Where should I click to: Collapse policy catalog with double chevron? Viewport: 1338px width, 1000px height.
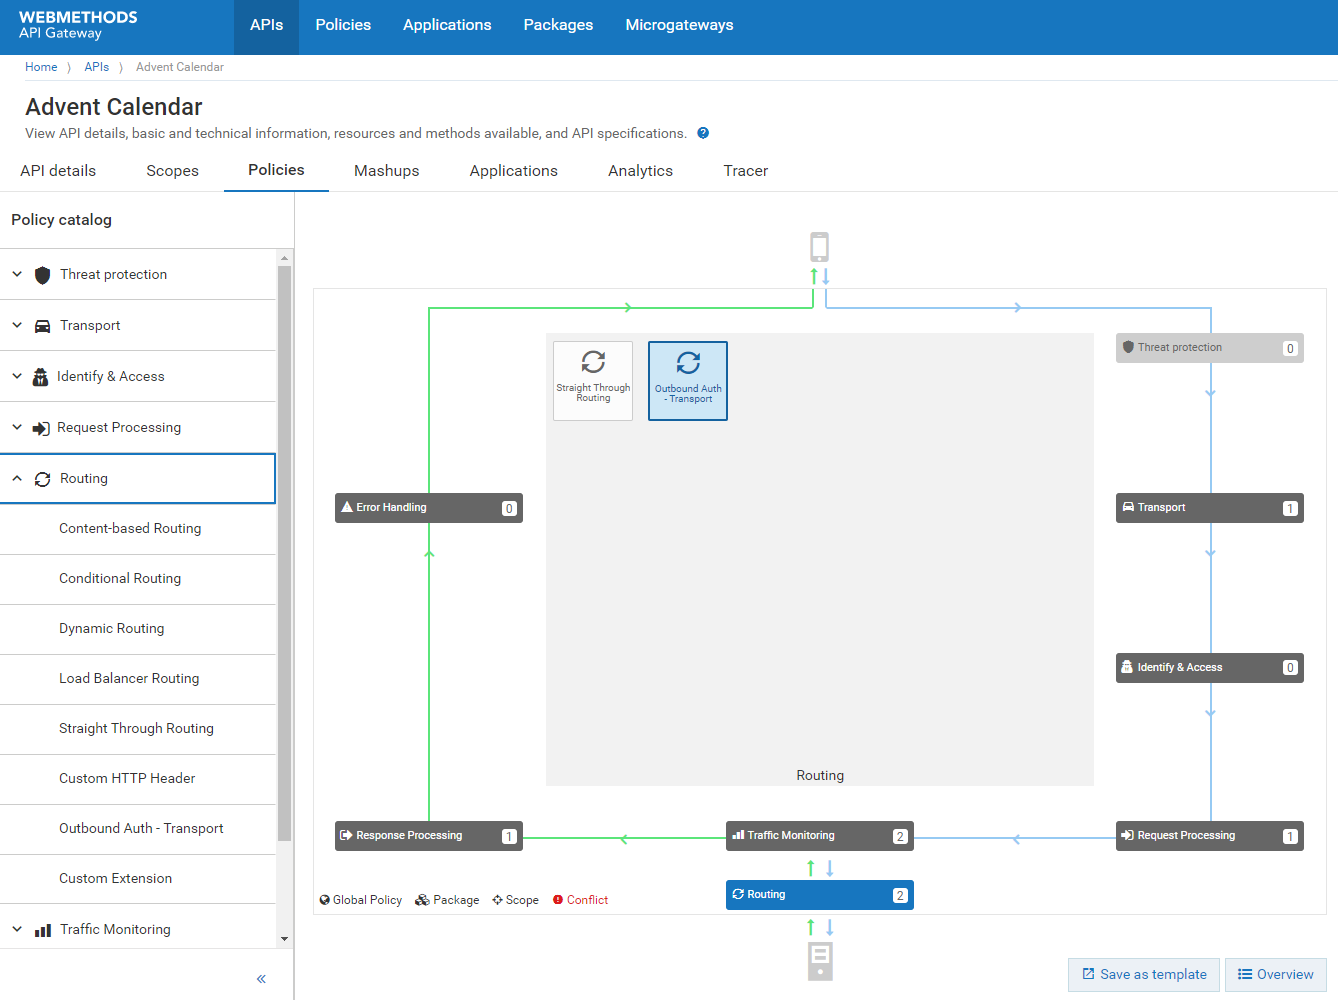(x=261, y=979)
